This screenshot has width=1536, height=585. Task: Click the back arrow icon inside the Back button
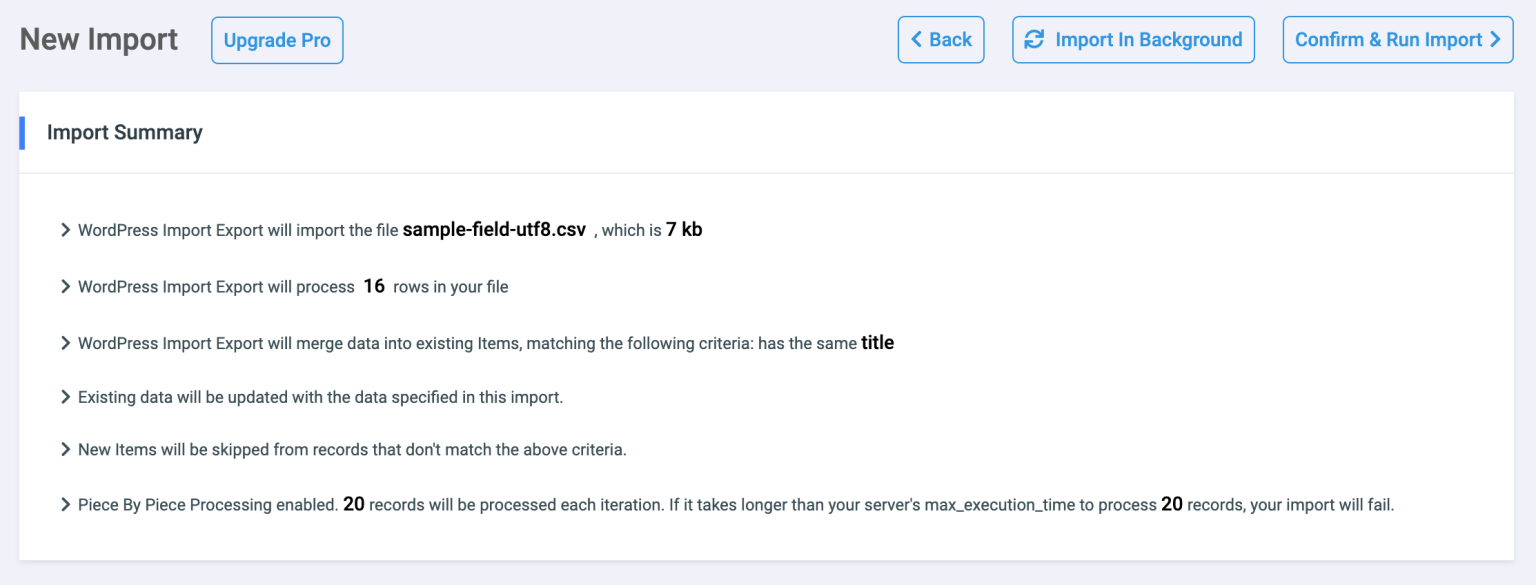click(916, 39)
